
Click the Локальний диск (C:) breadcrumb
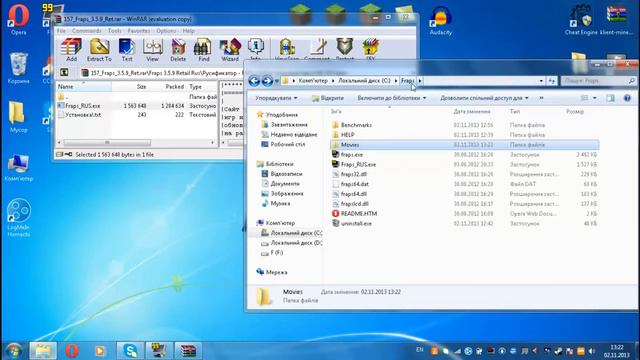tap(364, 81)
